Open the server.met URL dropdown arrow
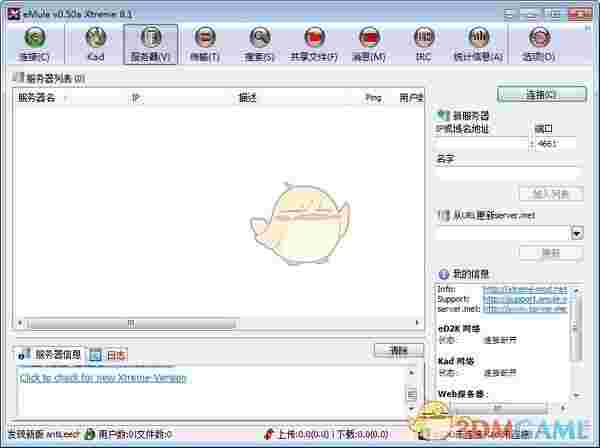This screenshot has height=448, width=600. pos(577,233)
